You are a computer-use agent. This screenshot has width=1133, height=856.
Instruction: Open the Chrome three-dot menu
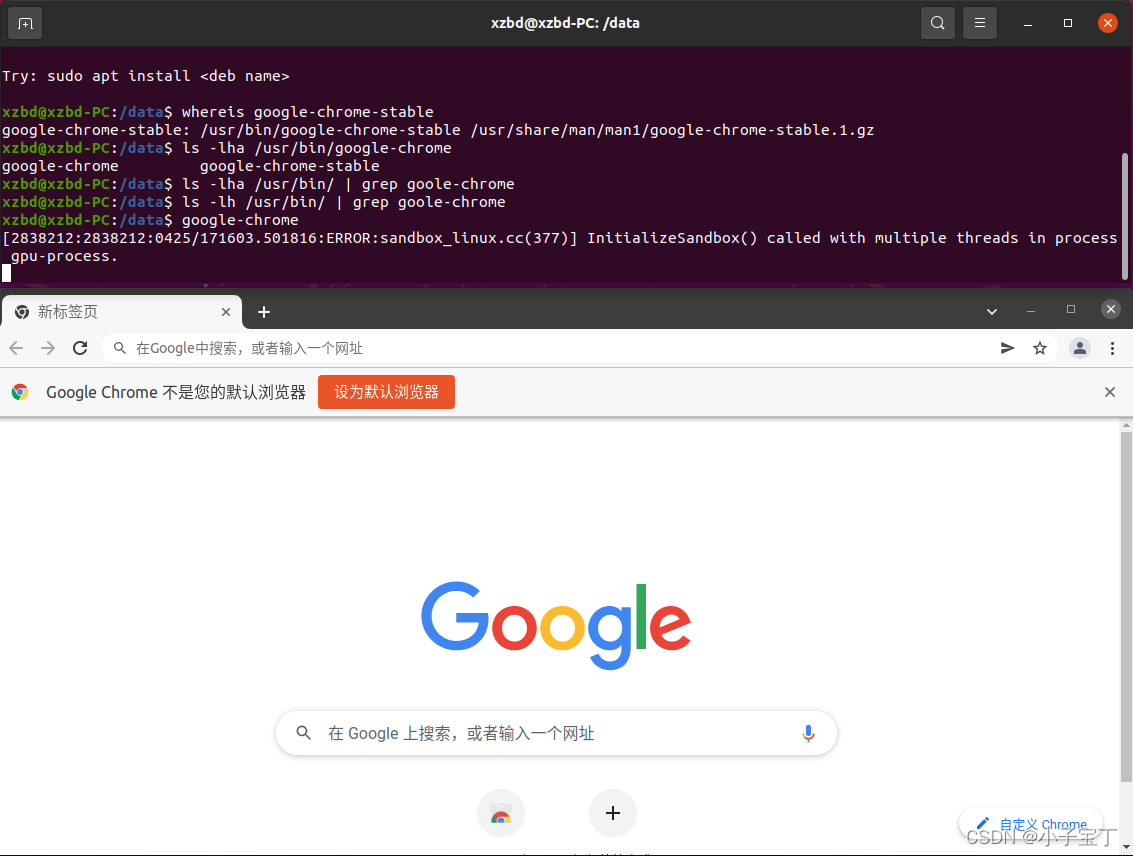1112,348
